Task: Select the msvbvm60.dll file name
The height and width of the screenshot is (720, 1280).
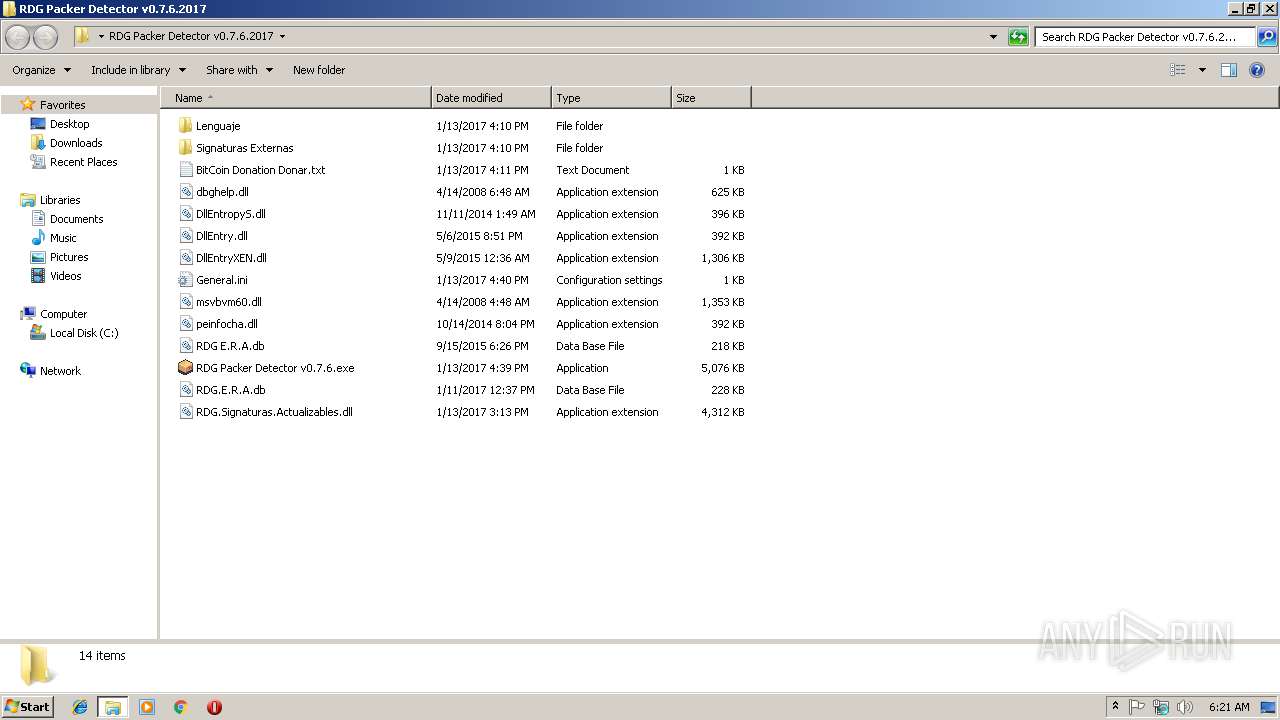Action: tap(229, 302)
